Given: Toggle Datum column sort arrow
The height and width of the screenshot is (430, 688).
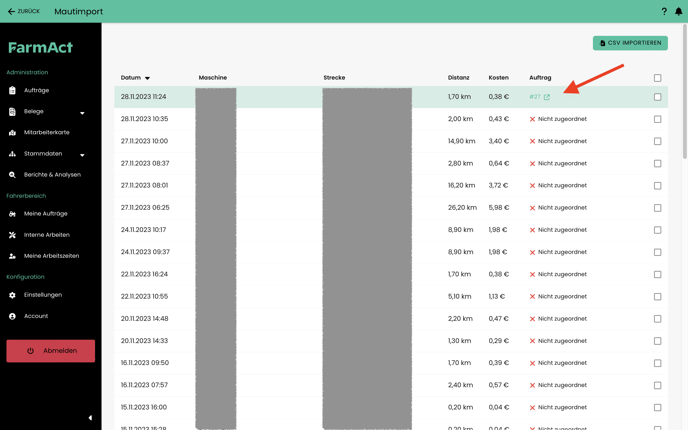Looking at the screenshot, I should pyautogui.click(x=147, y=78).
